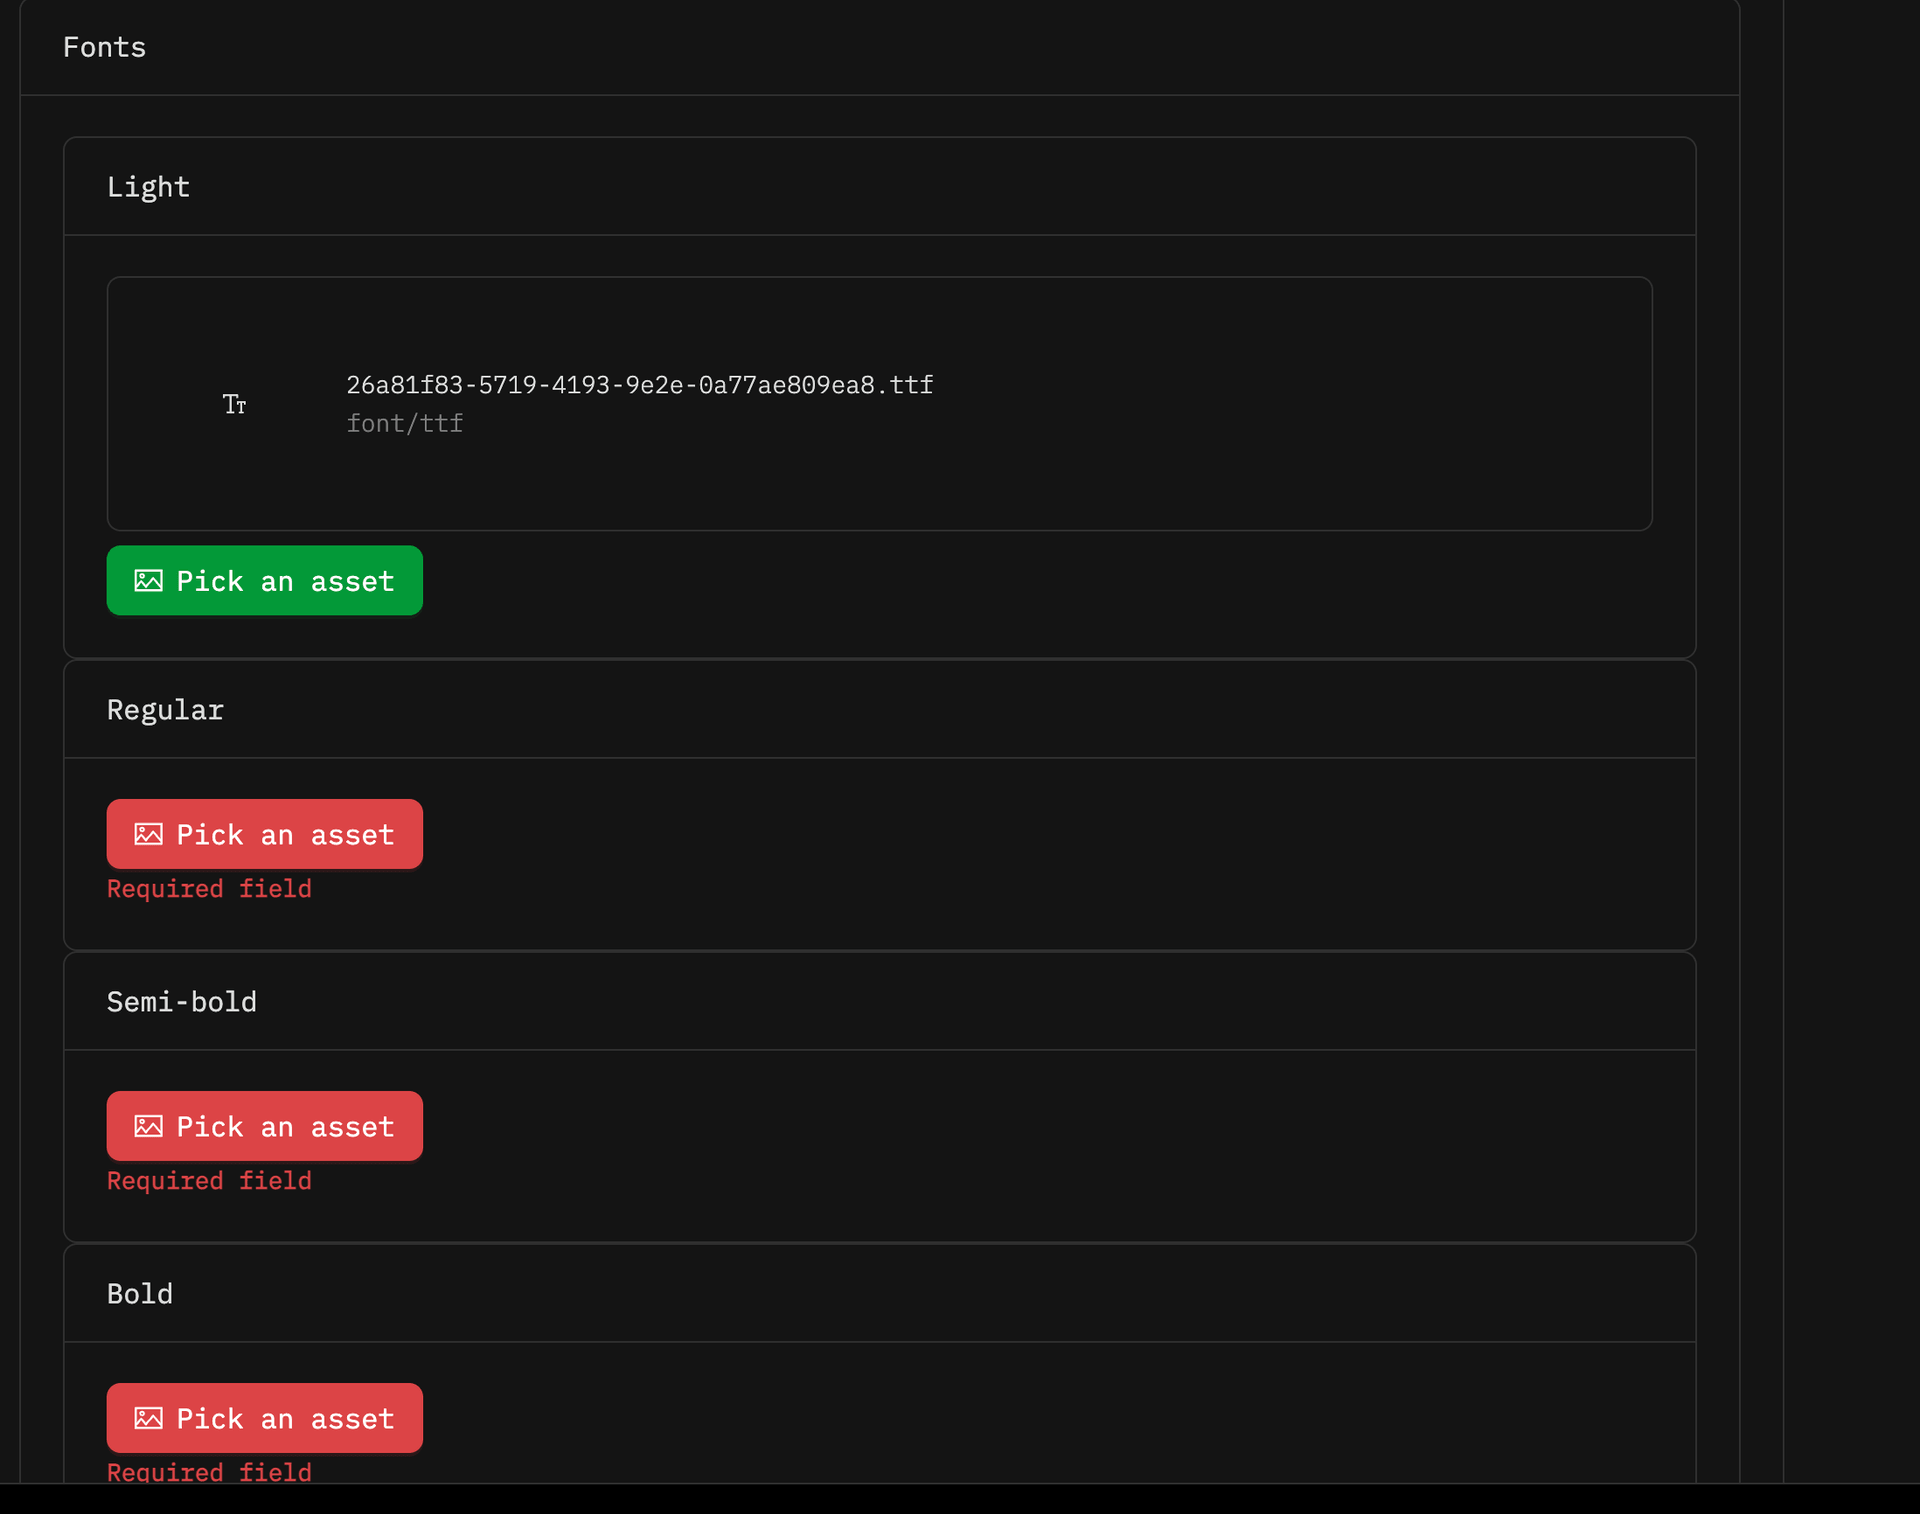This screenshot has width=1920, height=1514.
Task: Click the Bold panel header
Action: point(140,1294)
